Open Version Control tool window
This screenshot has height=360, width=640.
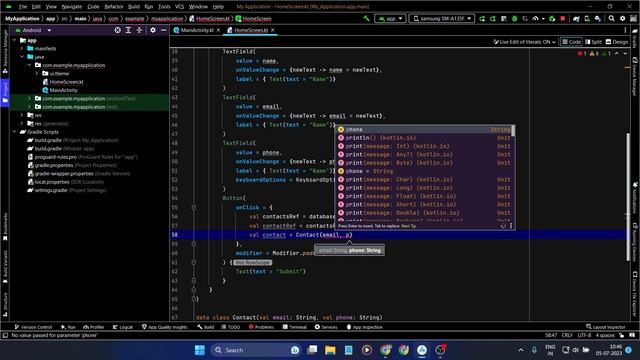[x=33, y=327]
